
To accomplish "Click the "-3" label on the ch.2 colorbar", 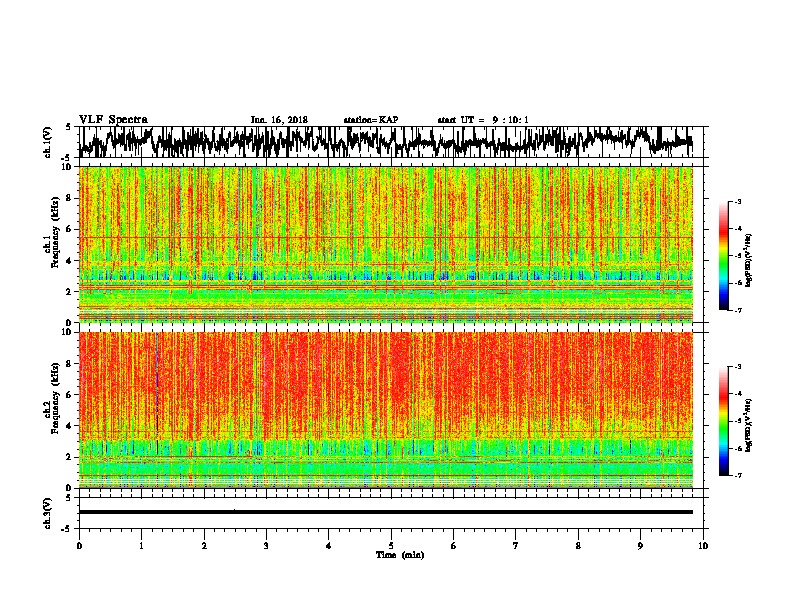I will point(738,367).
